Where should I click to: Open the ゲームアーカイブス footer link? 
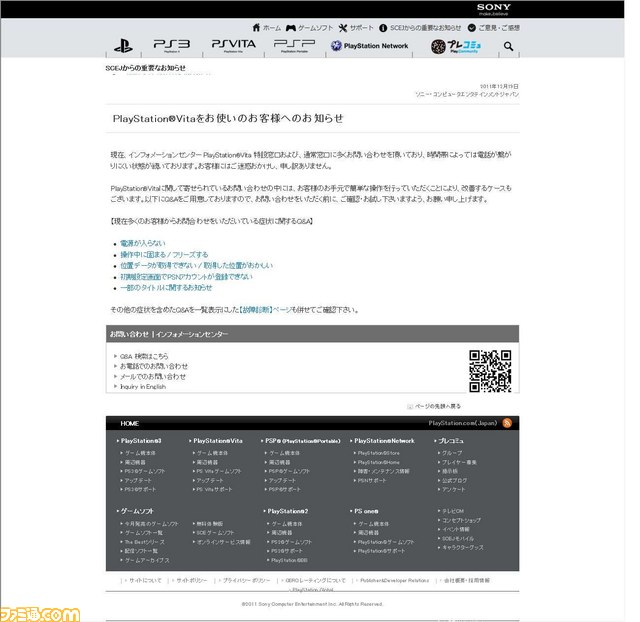pos(147,560)
